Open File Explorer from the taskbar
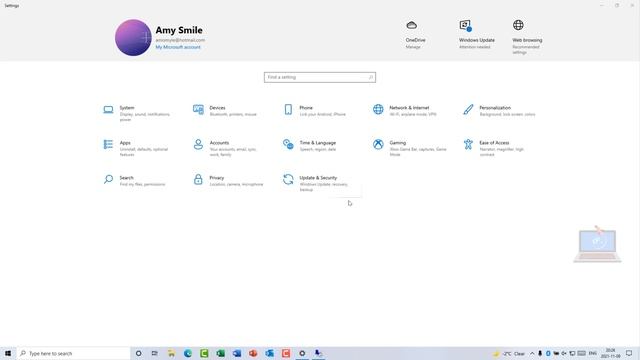The image size is (640, 360). pos(171,353)
